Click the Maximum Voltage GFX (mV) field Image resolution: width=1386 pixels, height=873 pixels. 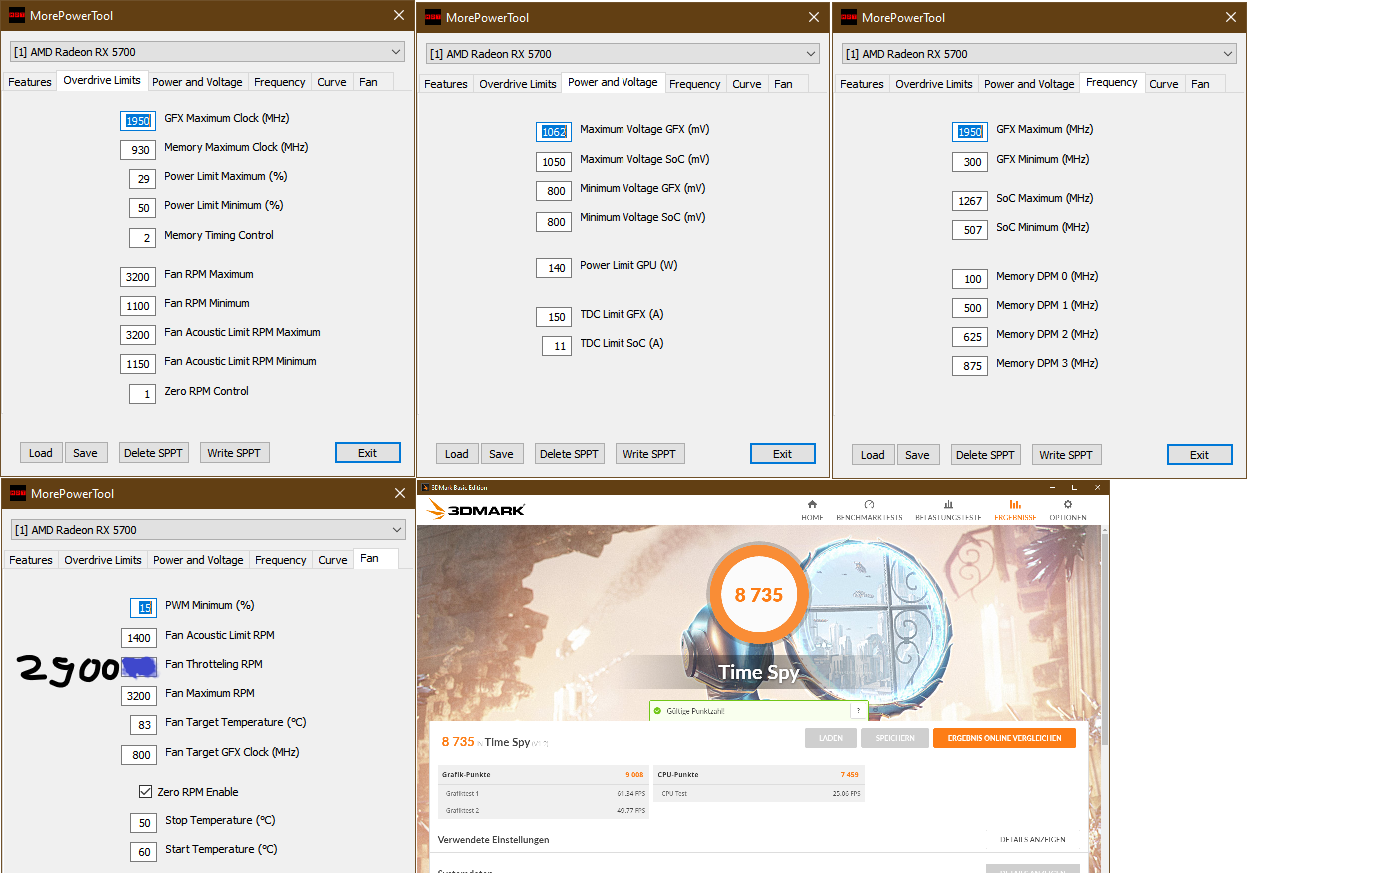(x=554, y=132)
